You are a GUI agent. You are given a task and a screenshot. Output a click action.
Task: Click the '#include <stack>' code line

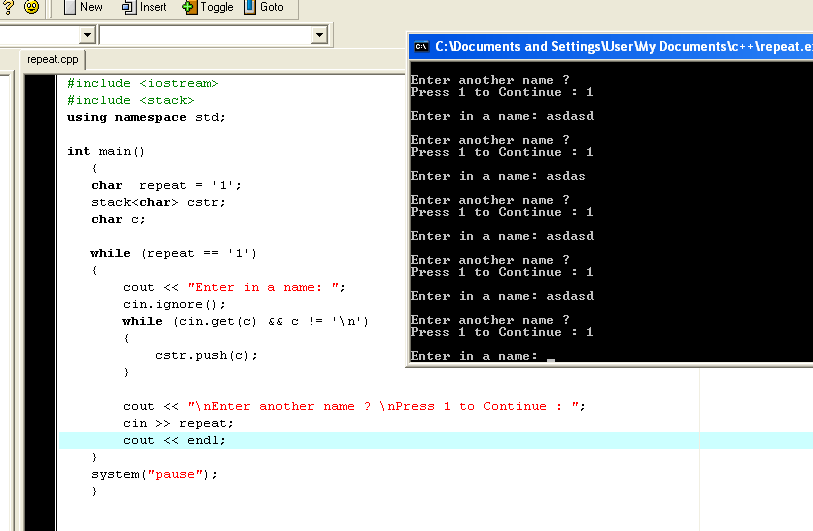[131, 100]
